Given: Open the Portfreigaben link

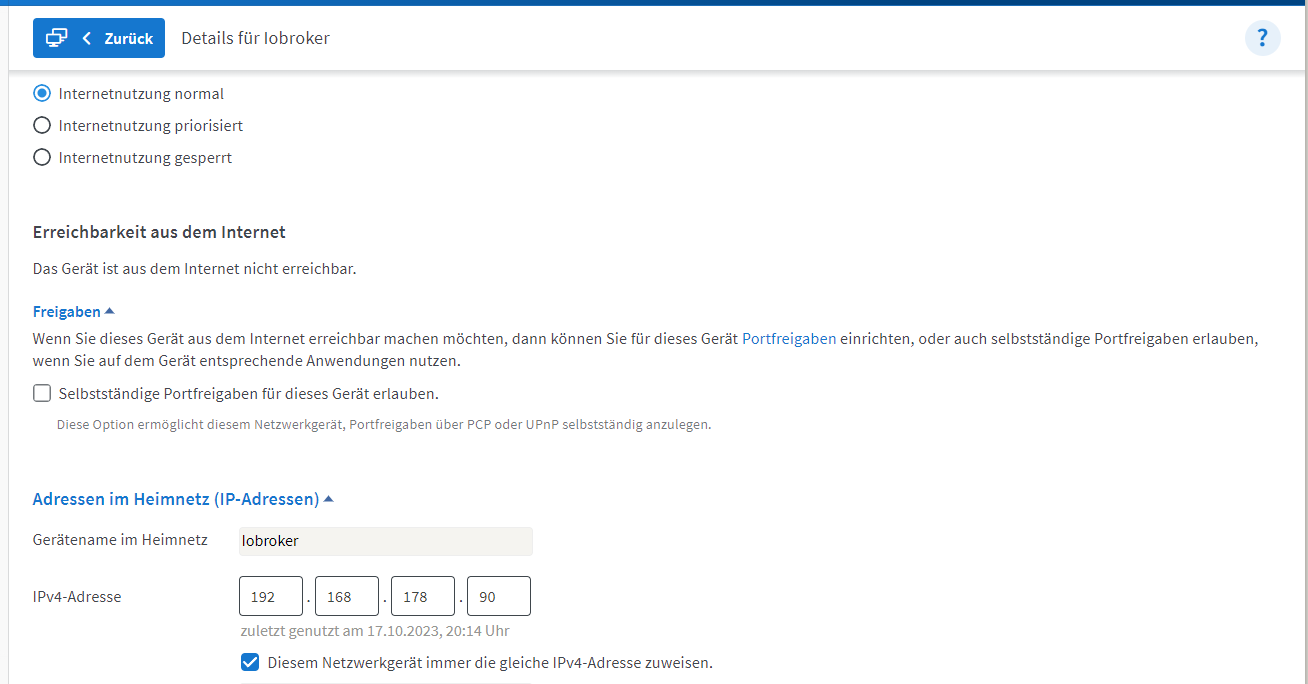Looking at the screenshot, I should pyautogui.click(x=789, y=339).
